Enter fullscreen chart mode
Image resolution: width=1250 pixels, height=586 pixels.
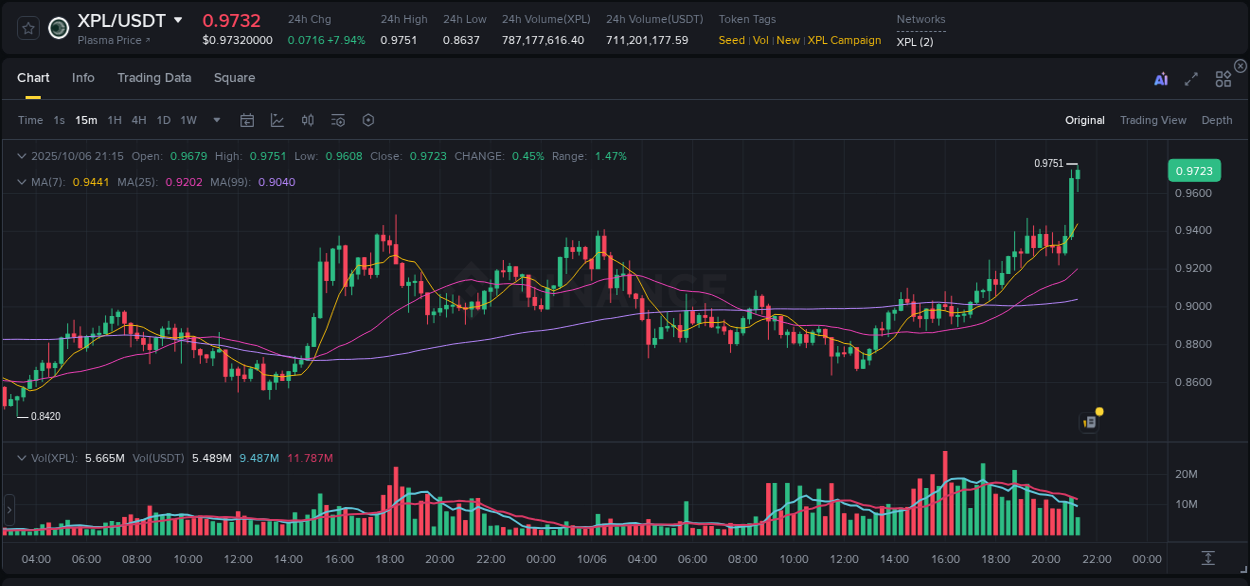[x=1190, y=78]
